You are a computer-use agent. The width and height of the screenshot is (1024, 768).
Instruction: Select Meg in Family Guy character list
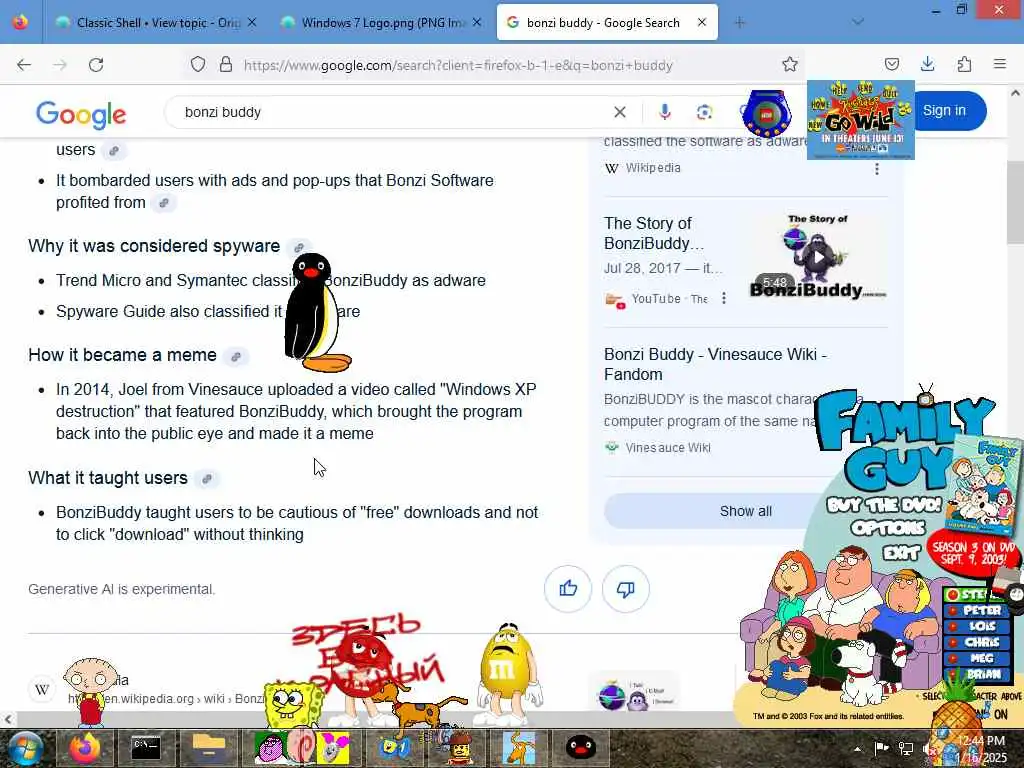[978, 658]
